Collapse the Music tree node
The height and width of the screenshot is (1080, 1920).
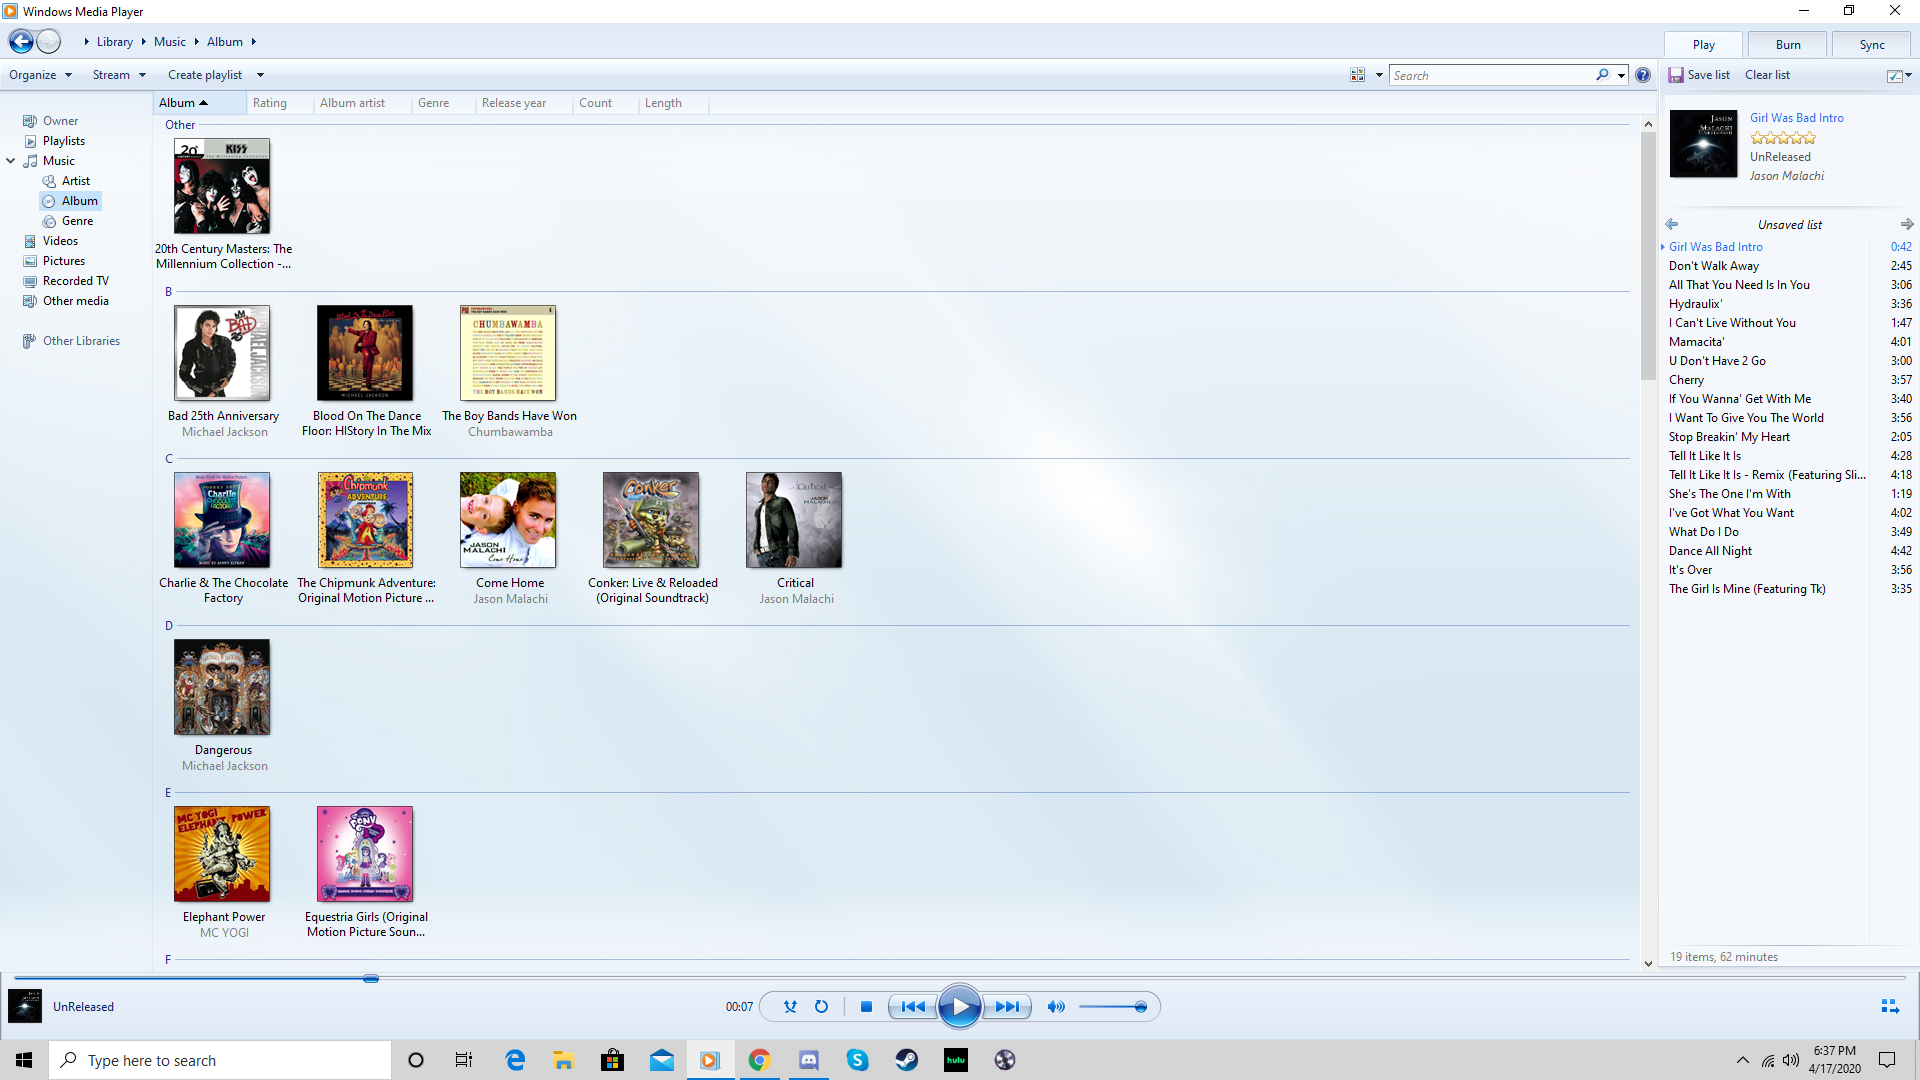[x=11, y=161]
